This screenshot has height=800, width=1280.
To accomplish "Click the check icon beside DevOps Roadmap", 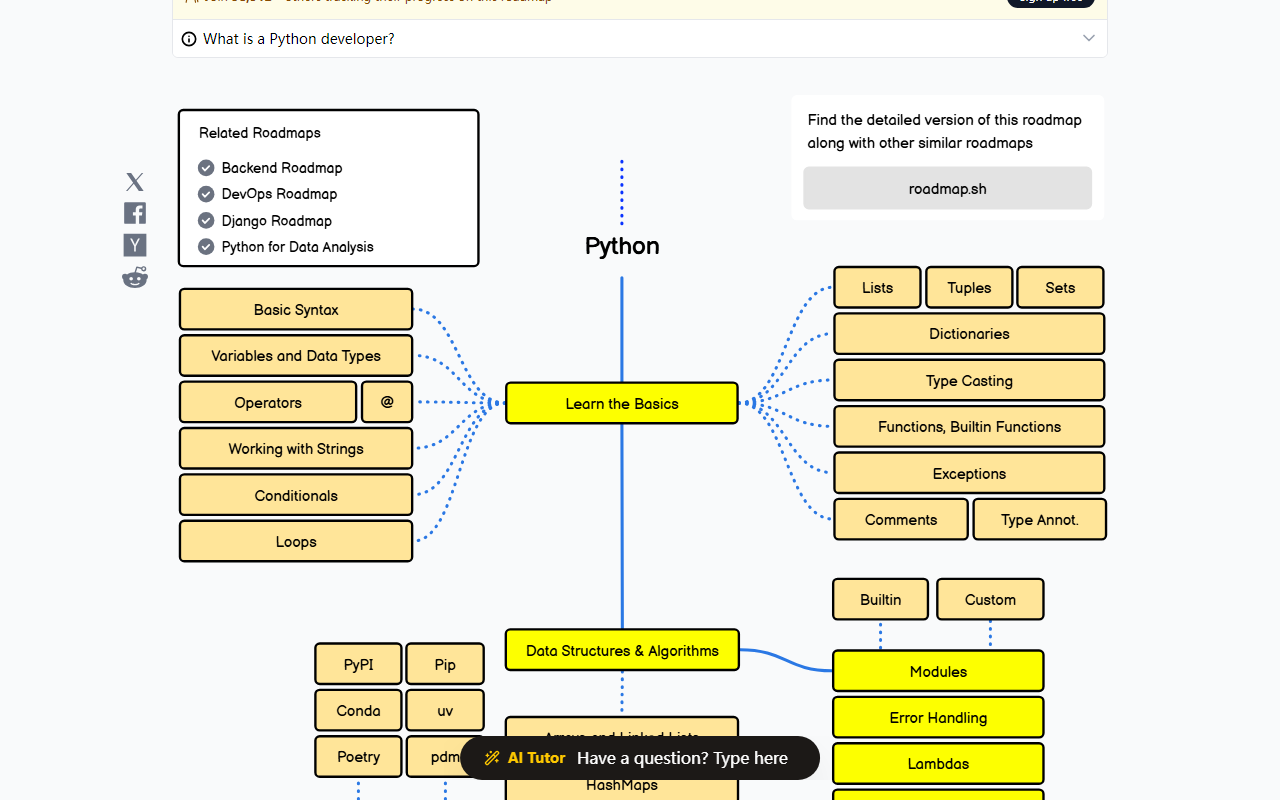I will tap(206, 194).
